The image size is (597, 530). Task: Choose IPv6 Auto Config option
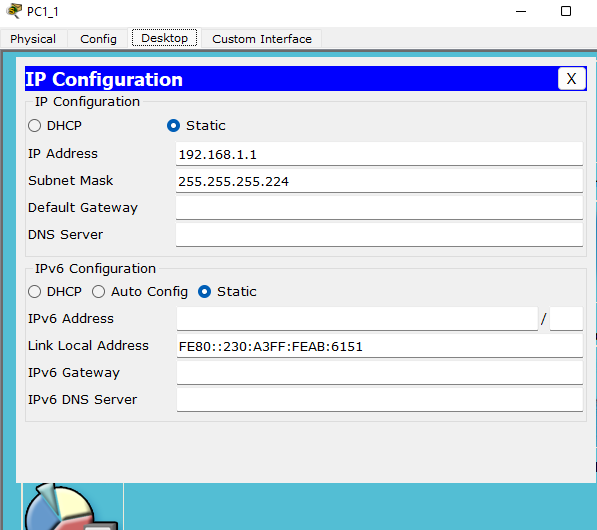click(98, 292)
